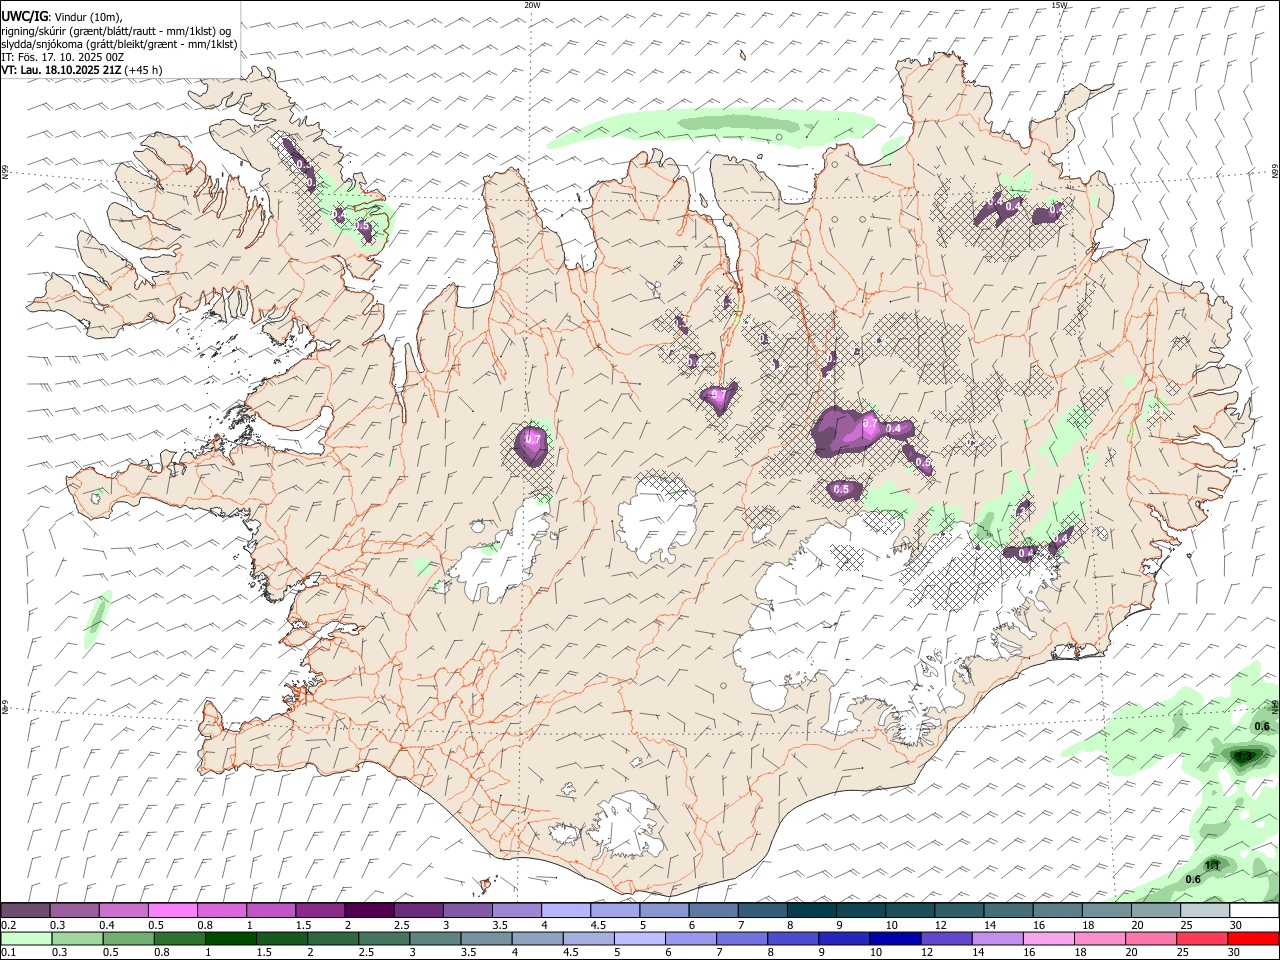Select the 2.5 grey-green swatch in lower row
The height and width of the screenshot is (960, 1280).
(x=384, y=938)
